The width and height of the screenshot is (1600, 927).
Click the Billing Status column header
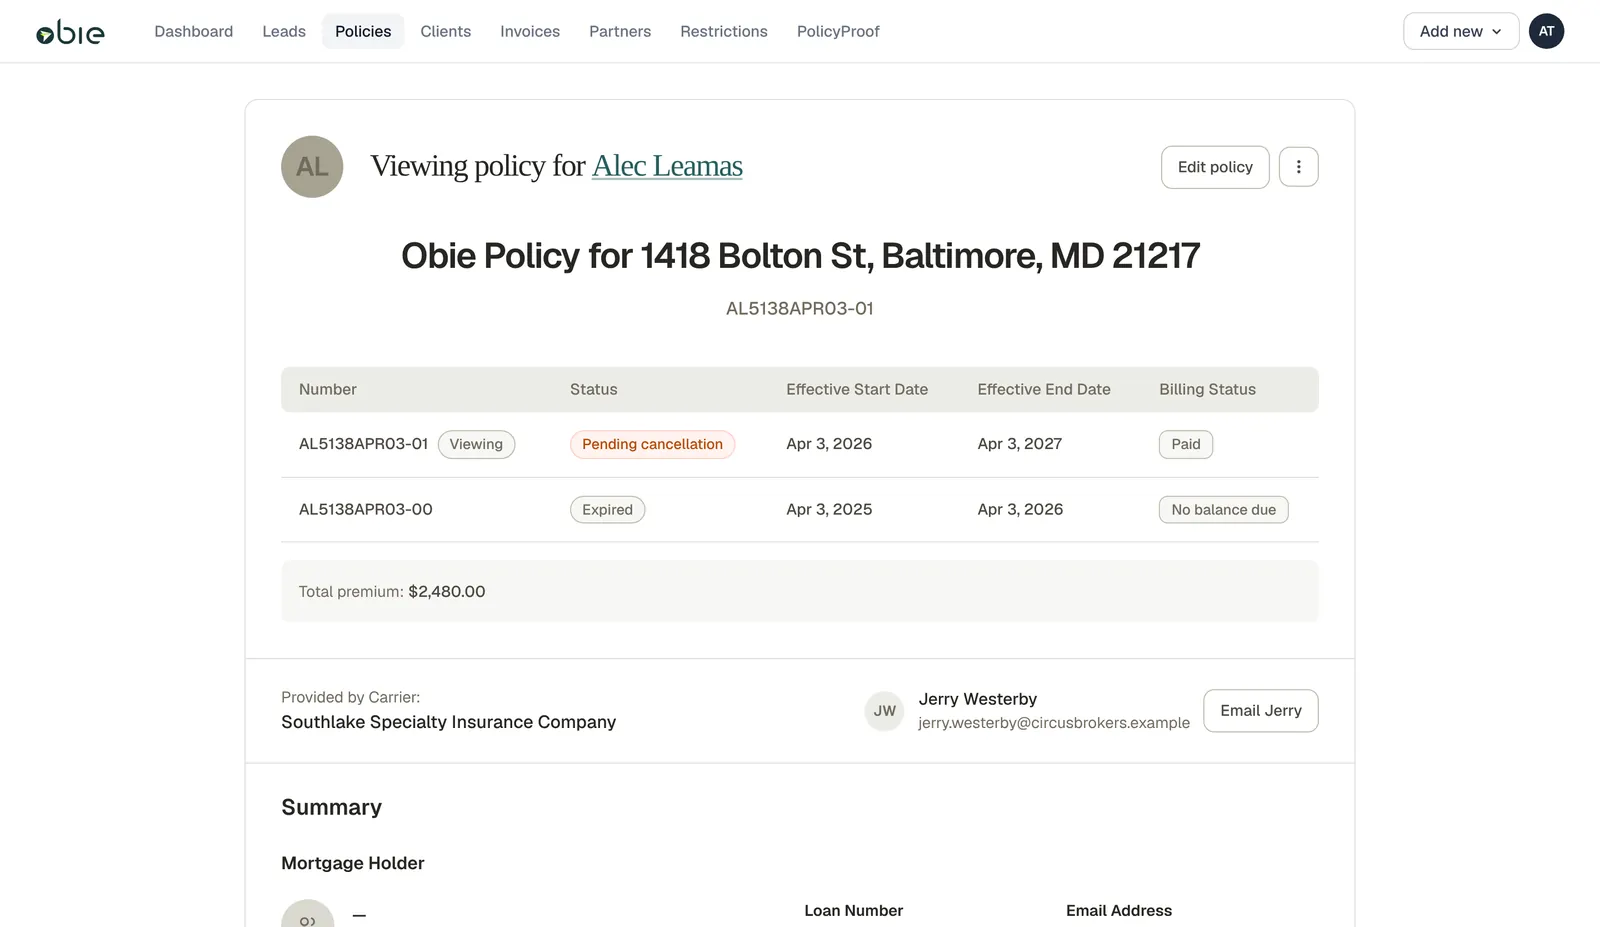pyautogui.click(x=1207, y=389)
